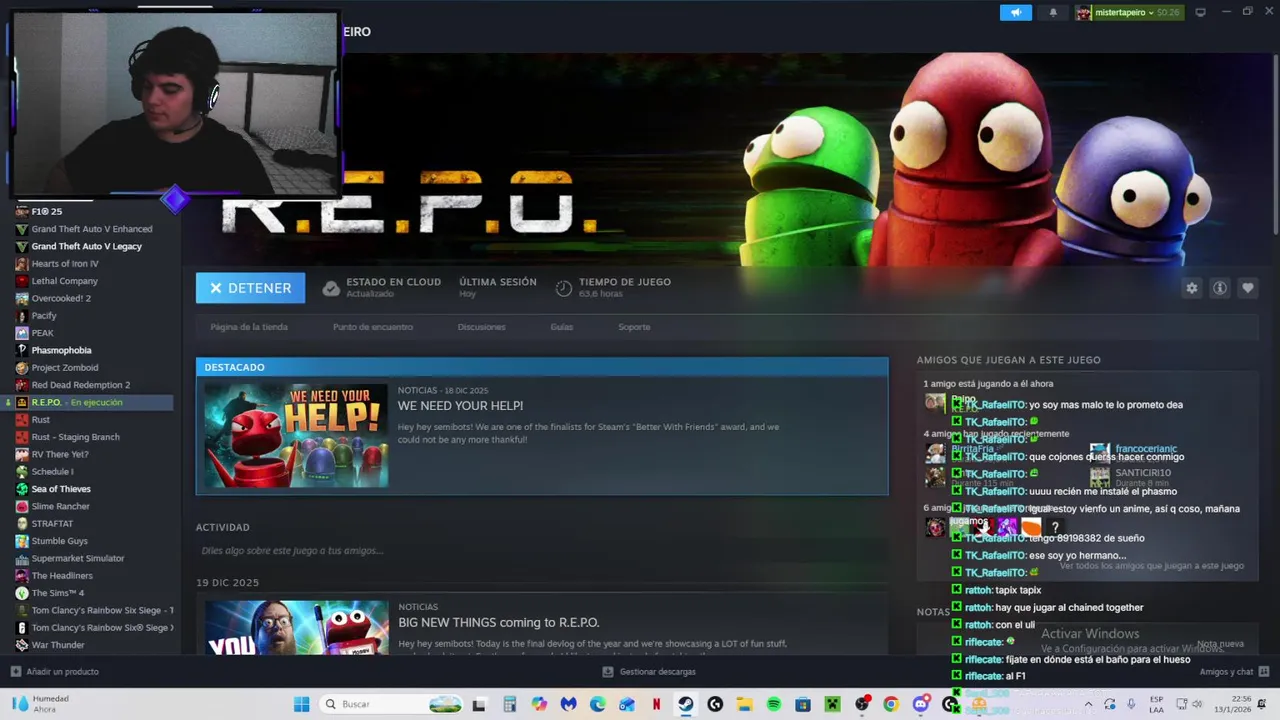Open the Windows Start menu
The width and height of the screenshot is (1280, 720).
click(x=301, y=704)
